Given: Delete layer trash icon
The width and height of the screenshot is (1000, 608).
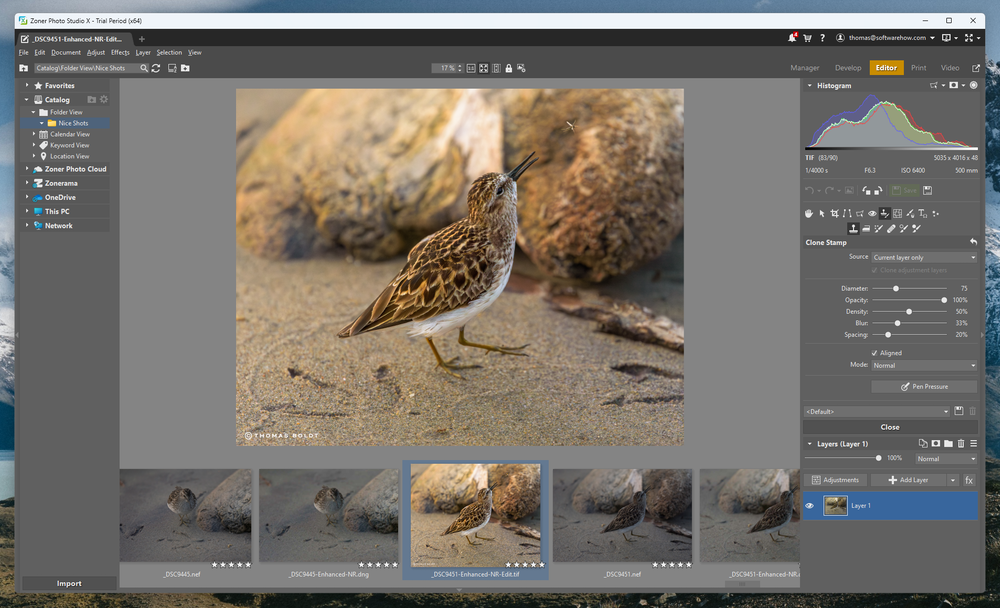Looking at the screenshot, I should (961, 443).
